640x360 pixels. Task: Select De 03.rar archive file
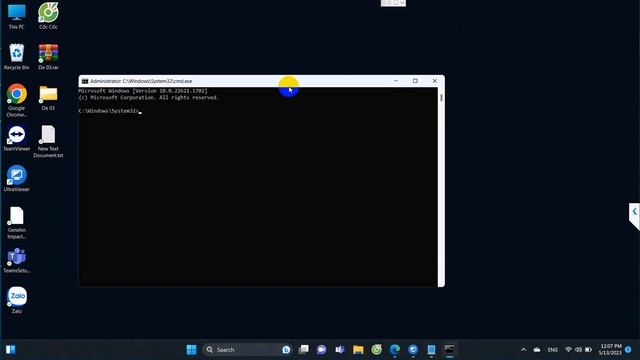[48, 57]
